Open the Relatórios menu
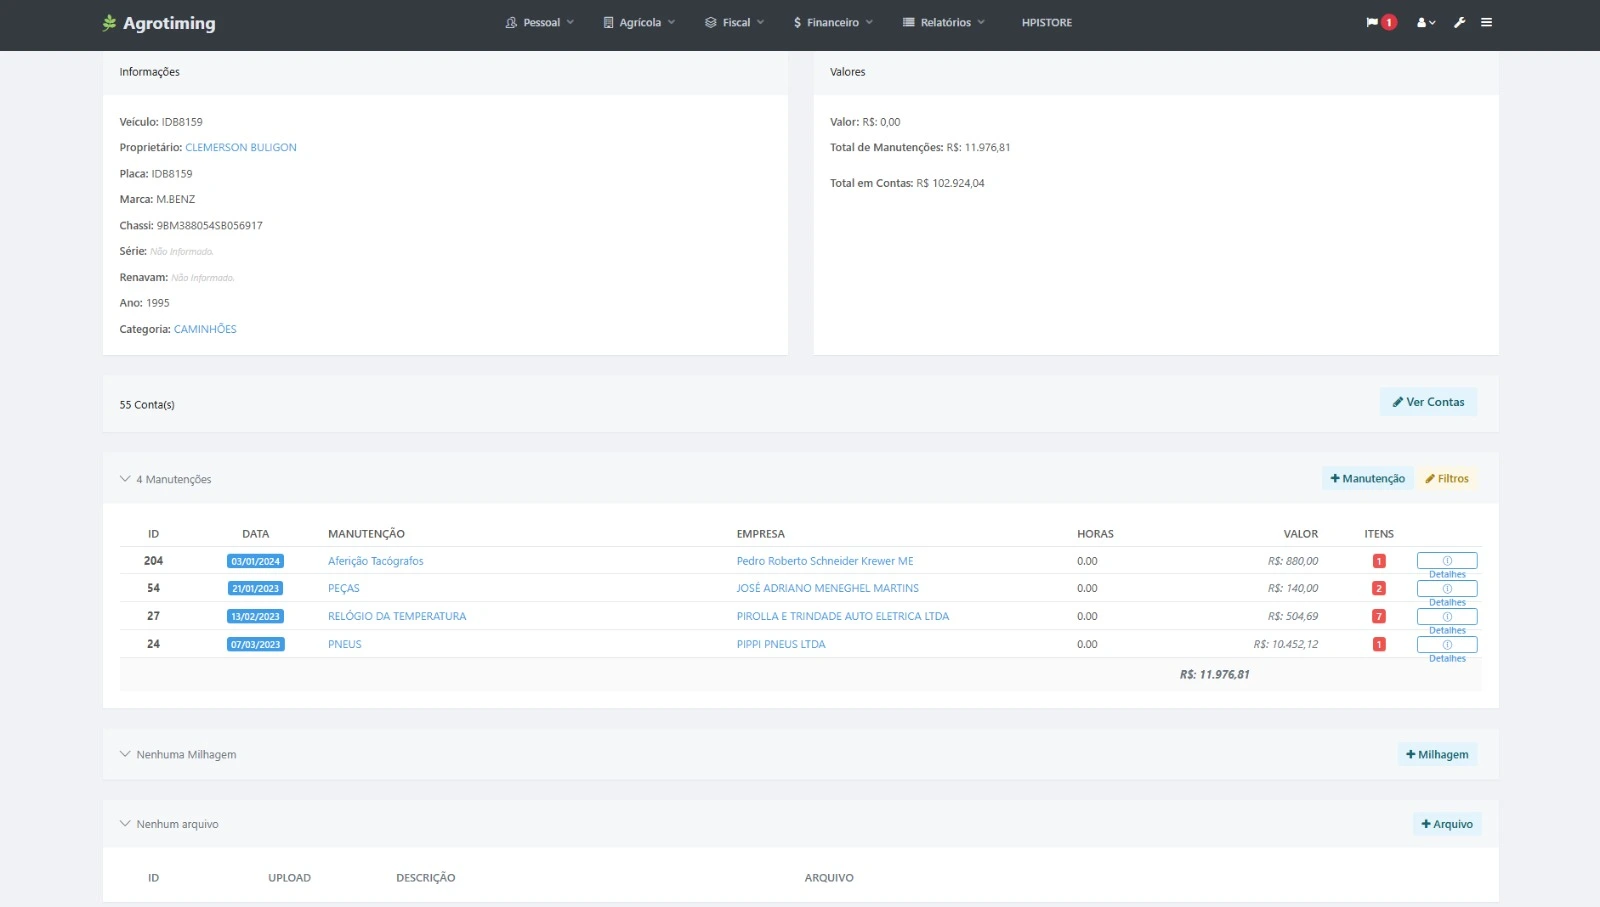Viewport: 1600px width, 907px height. 944,23
